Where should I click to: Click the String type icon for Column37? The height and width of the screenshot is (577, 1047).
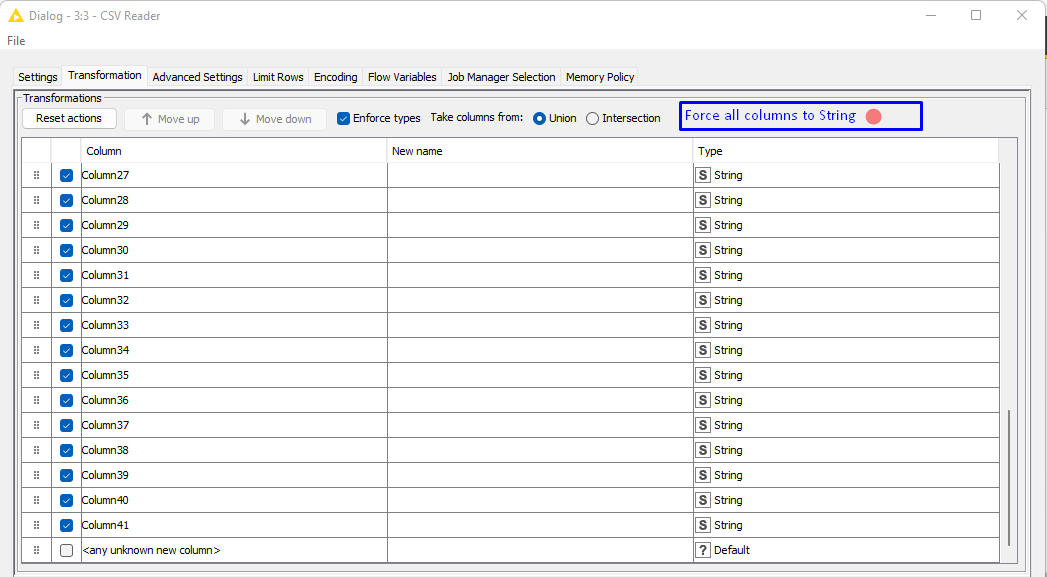(x=702, y=425)
